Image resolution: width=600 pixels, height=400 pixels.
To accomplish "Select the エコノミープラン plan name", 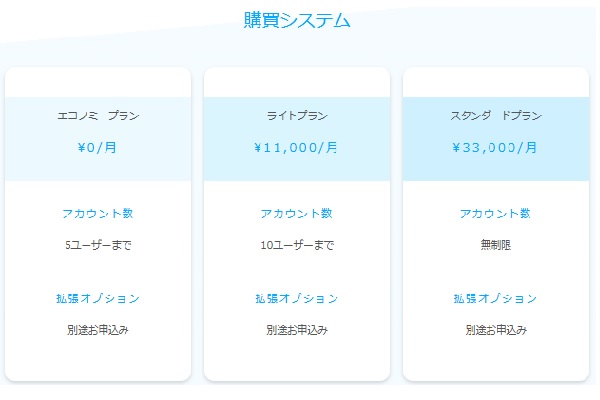I will pyautogui.click(x=98, y=116).
